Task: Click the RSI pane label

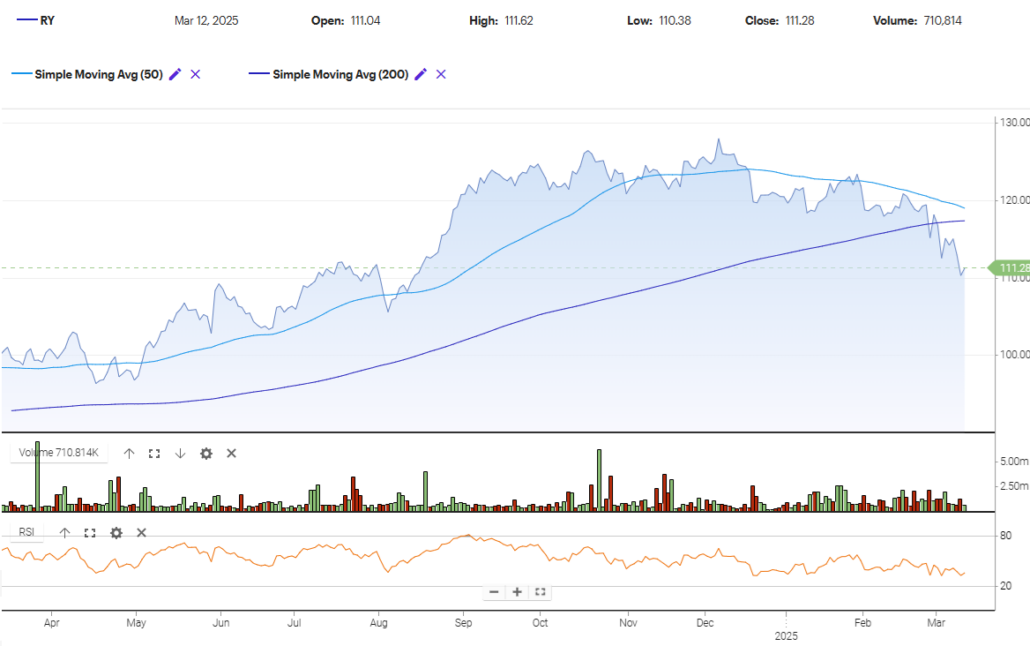Action: coord(26,532)
